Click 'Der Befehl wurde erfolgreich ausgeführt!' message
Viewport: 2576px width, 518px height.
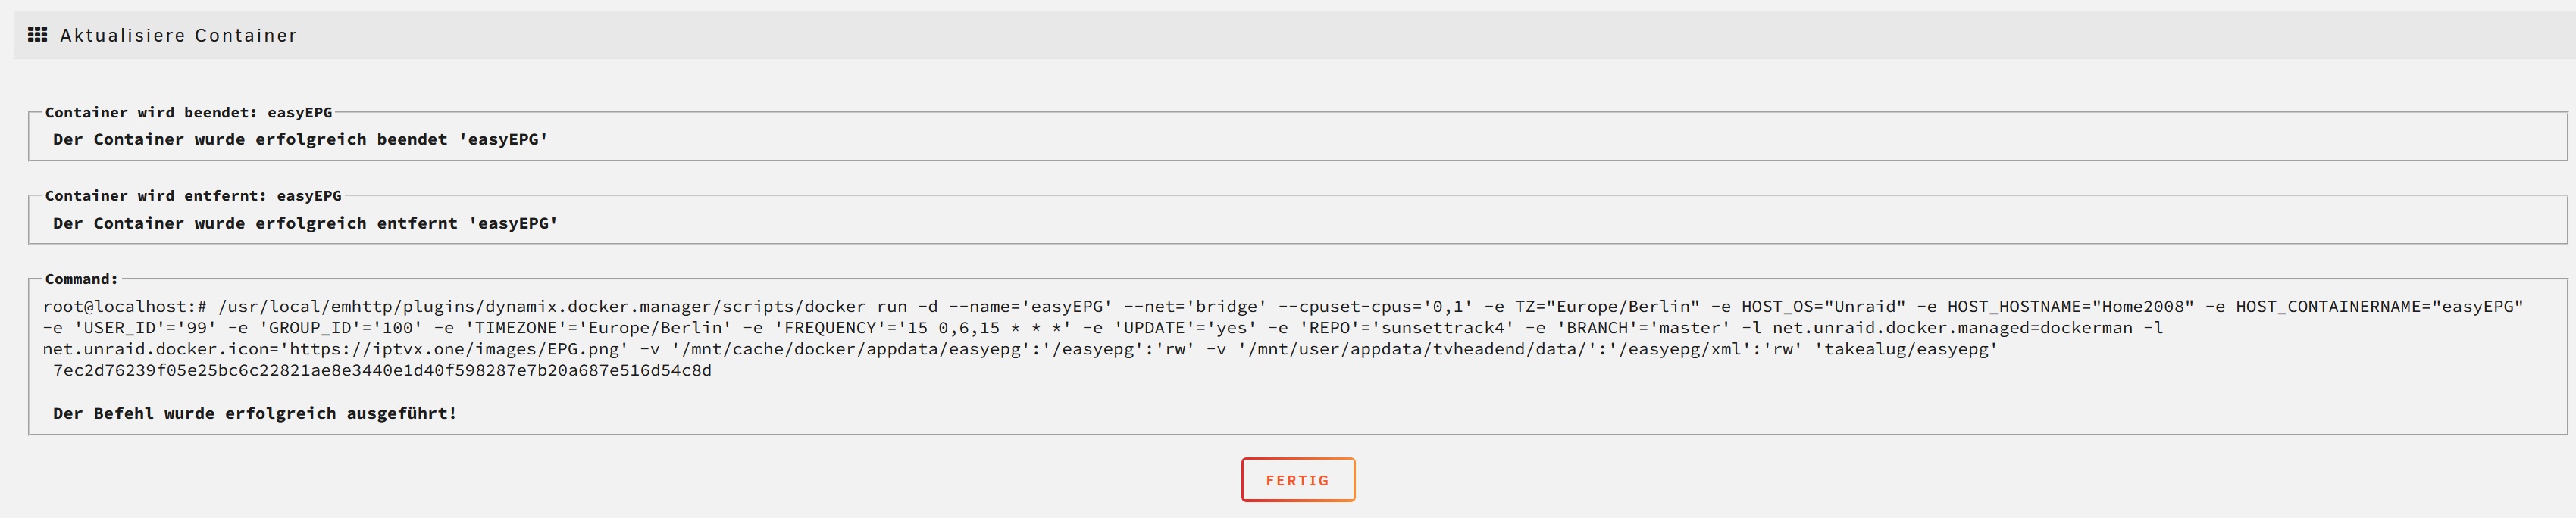click(255, 413)
